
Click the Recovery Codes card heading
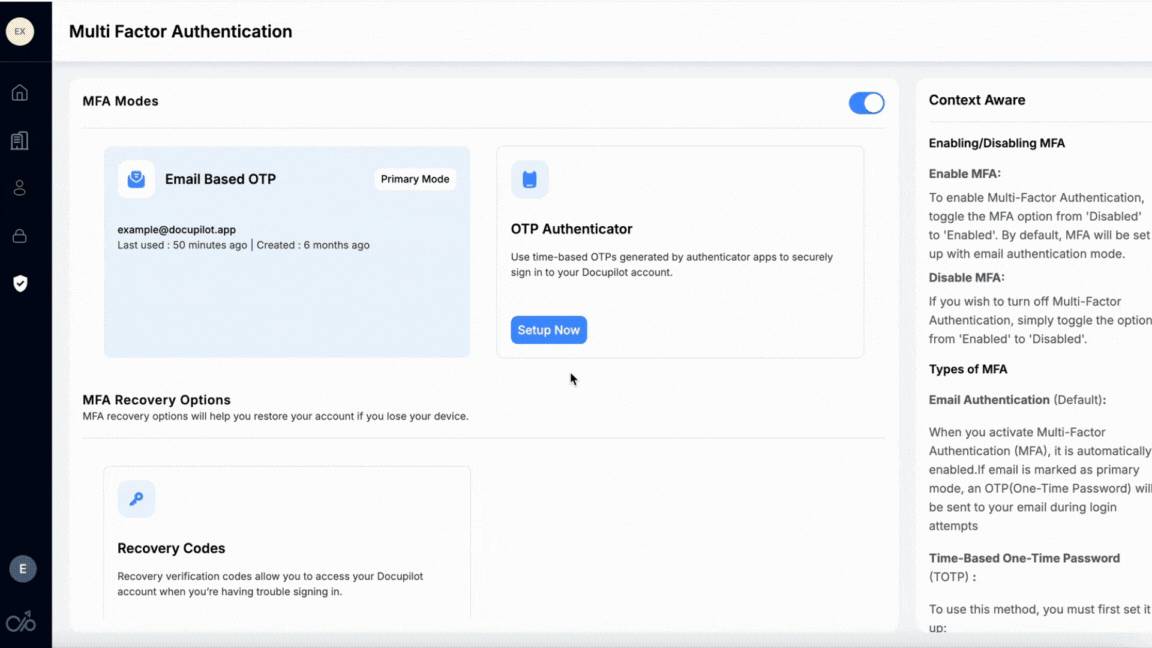point(171,548)
